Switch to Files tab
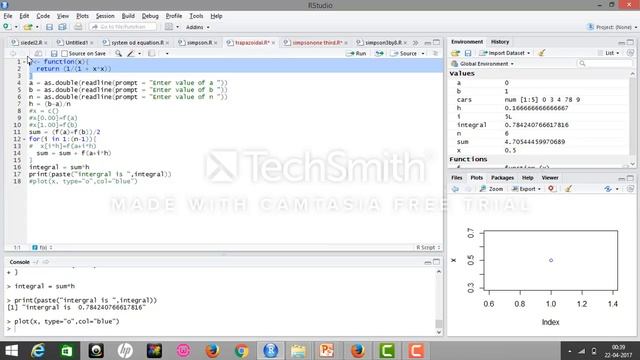640x360 pixels. click(x=456, y=178)
